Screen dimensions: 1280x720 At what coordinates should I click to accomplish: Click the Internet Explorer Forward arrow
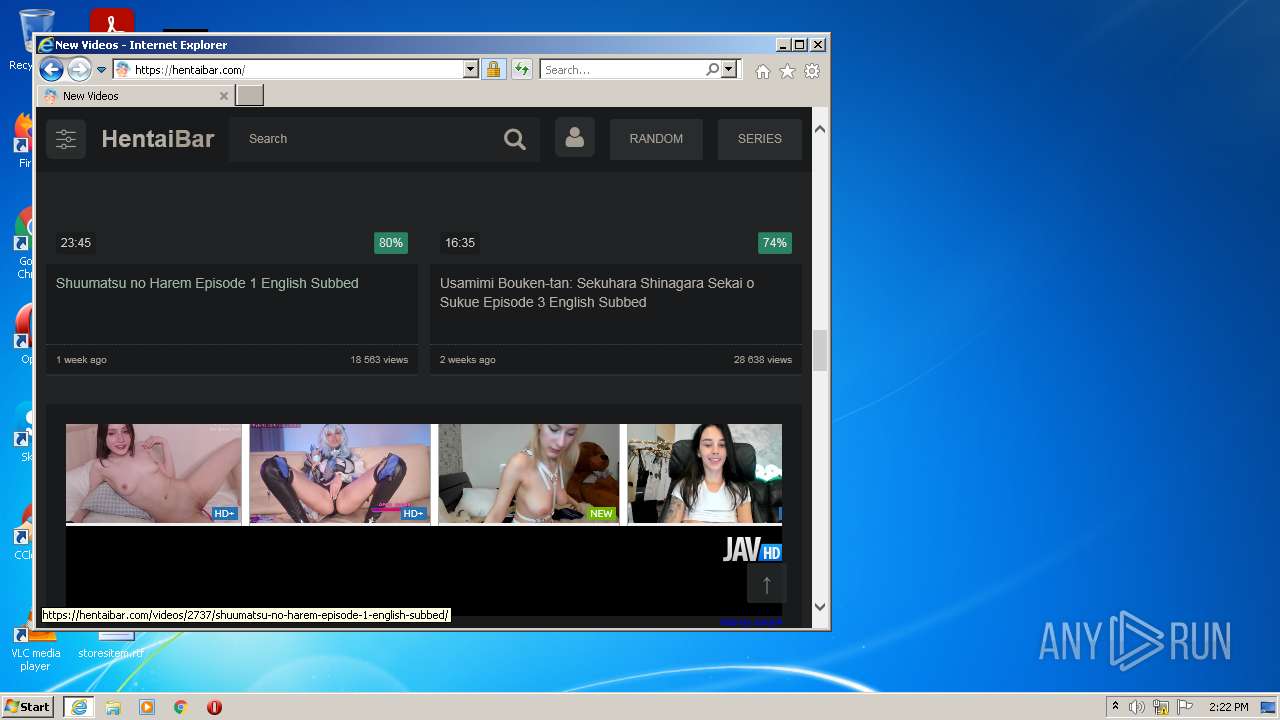pos(79,69)
